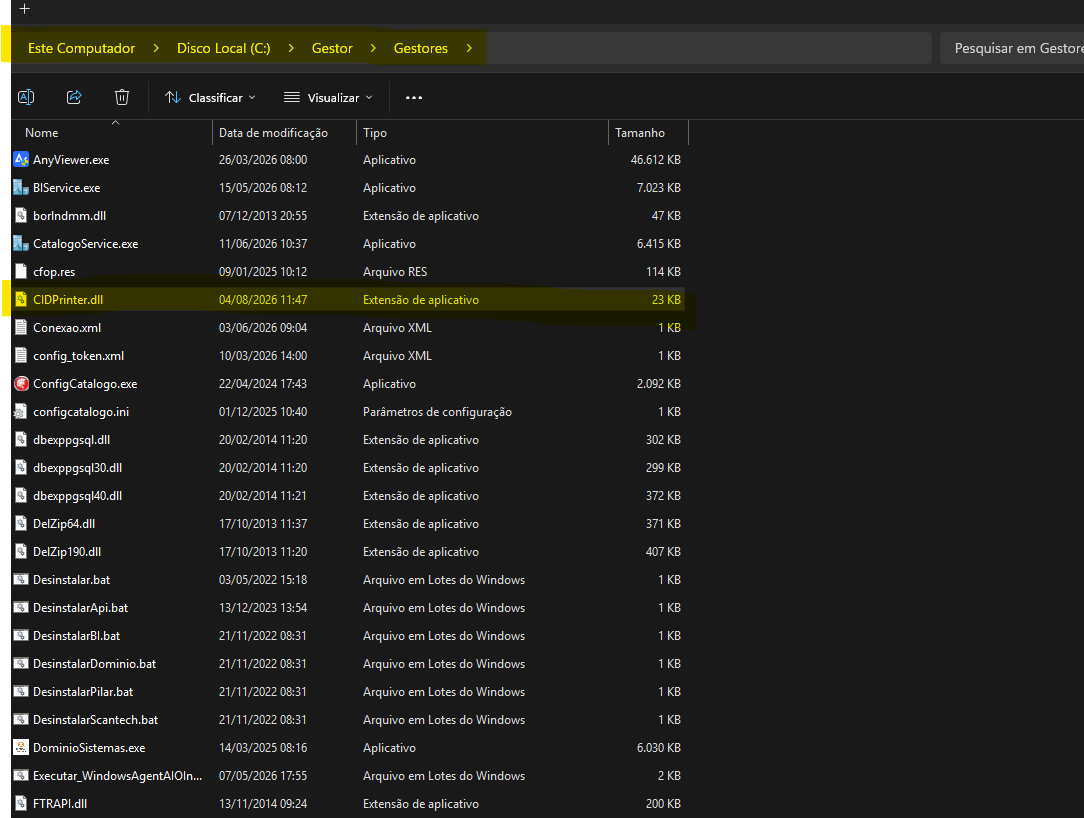Sort by the Tipo column header
Screen dimensions: 1084x818
pos(375,133)
